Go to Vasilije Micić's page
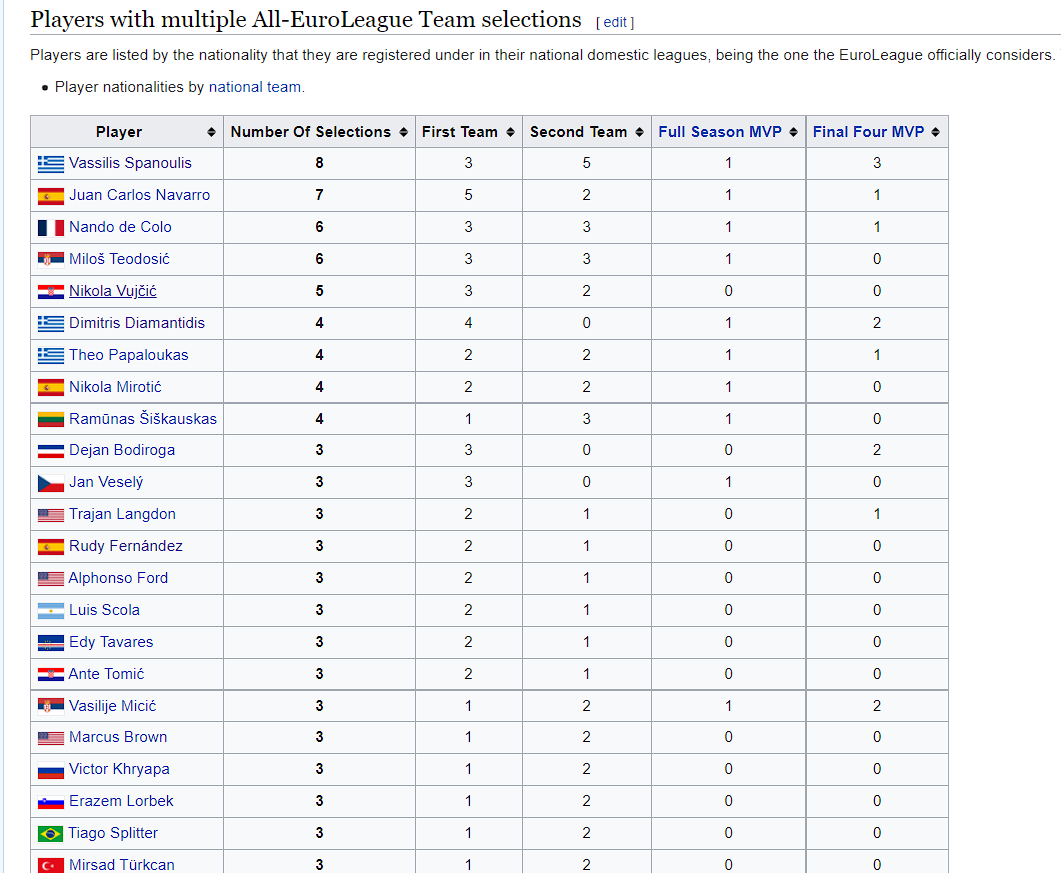 pyautogui.click(x=112, y=706)
